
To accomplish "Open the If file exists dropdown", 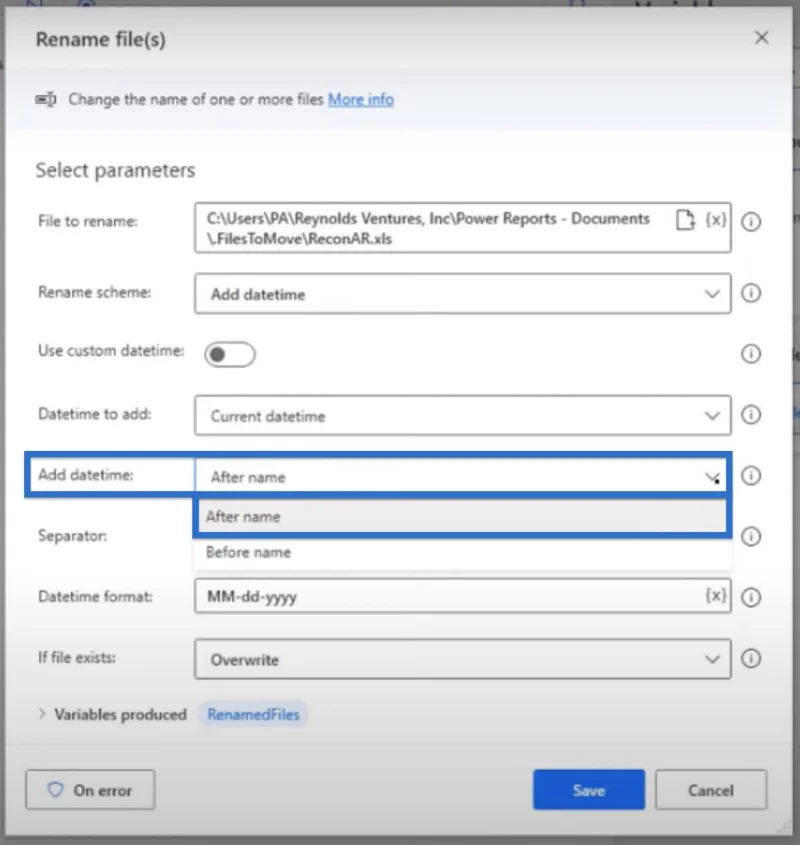I will click(x=463, y=659).
